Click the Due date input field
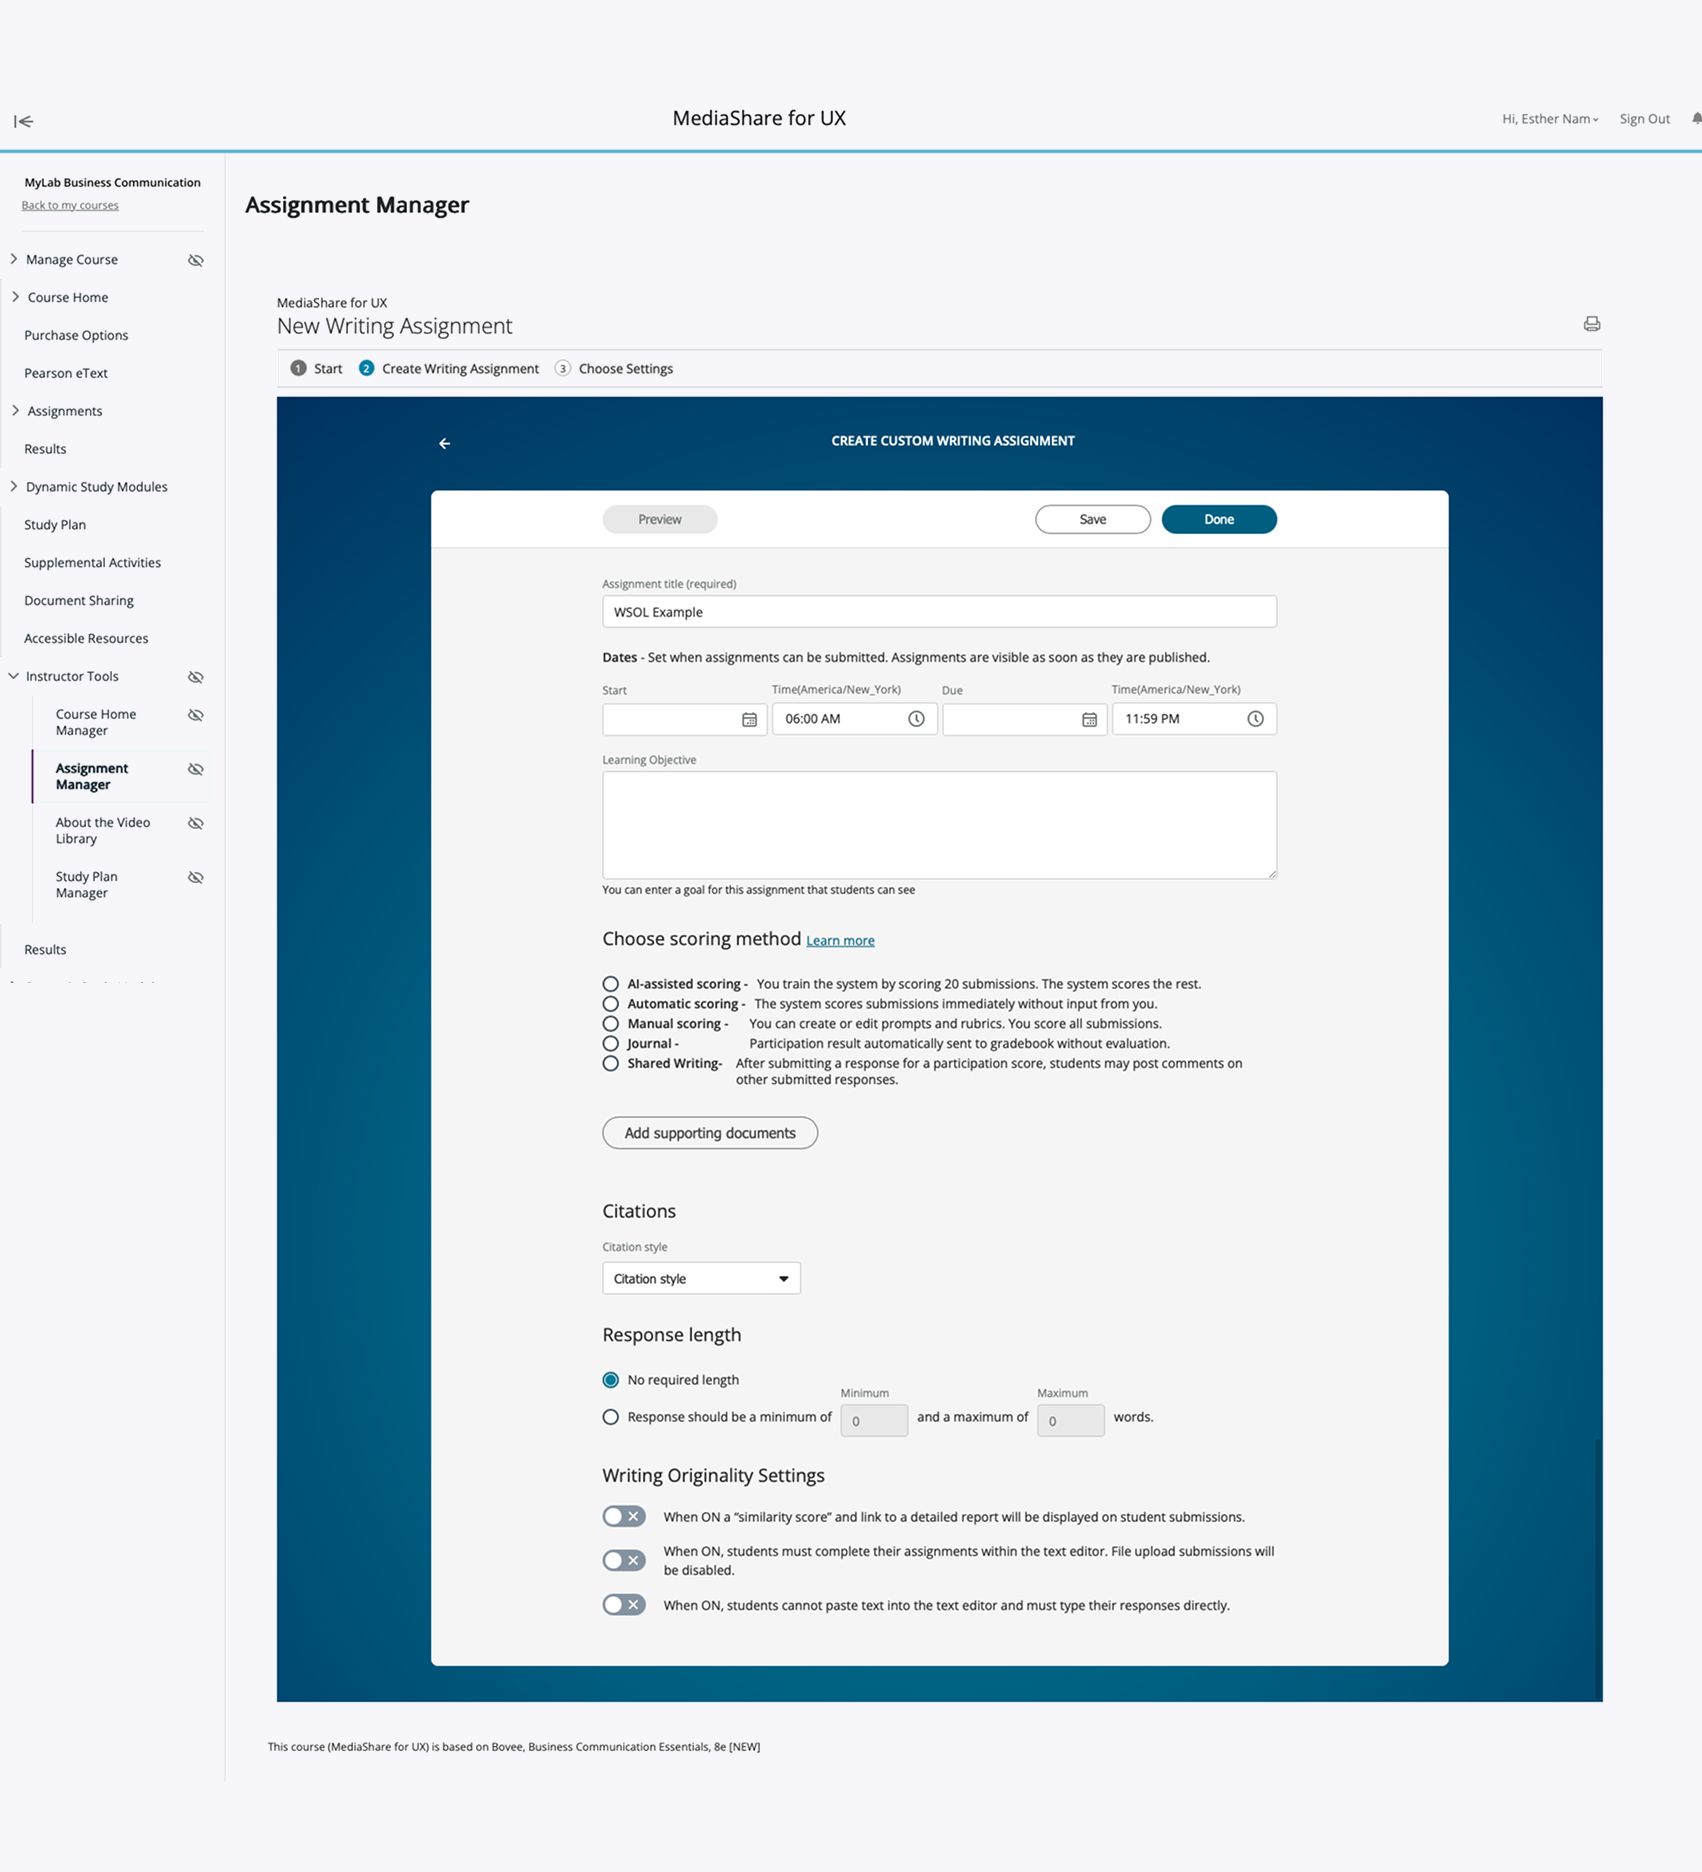The image size is (1702, 1872). [1024, 719]
